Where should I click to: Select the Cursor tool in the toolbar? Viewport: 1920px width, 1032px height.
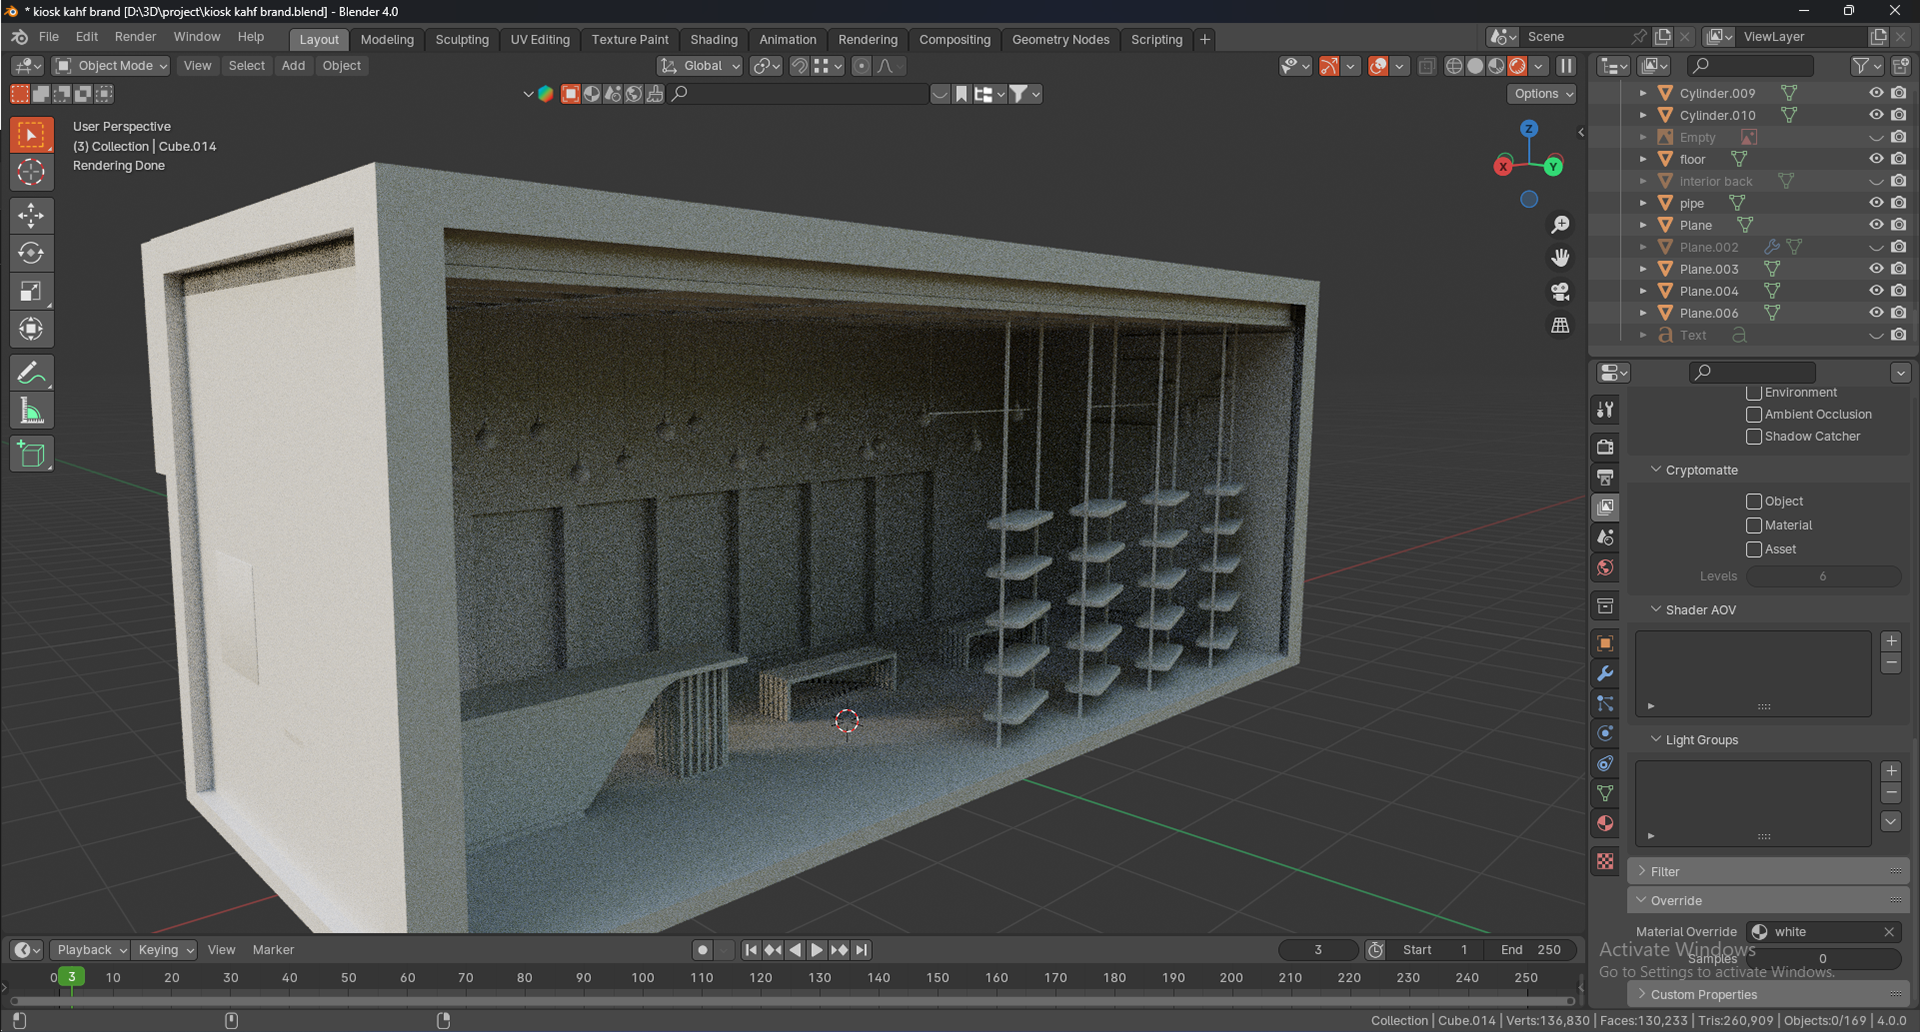pyautogui.click(x=31, y=172)
